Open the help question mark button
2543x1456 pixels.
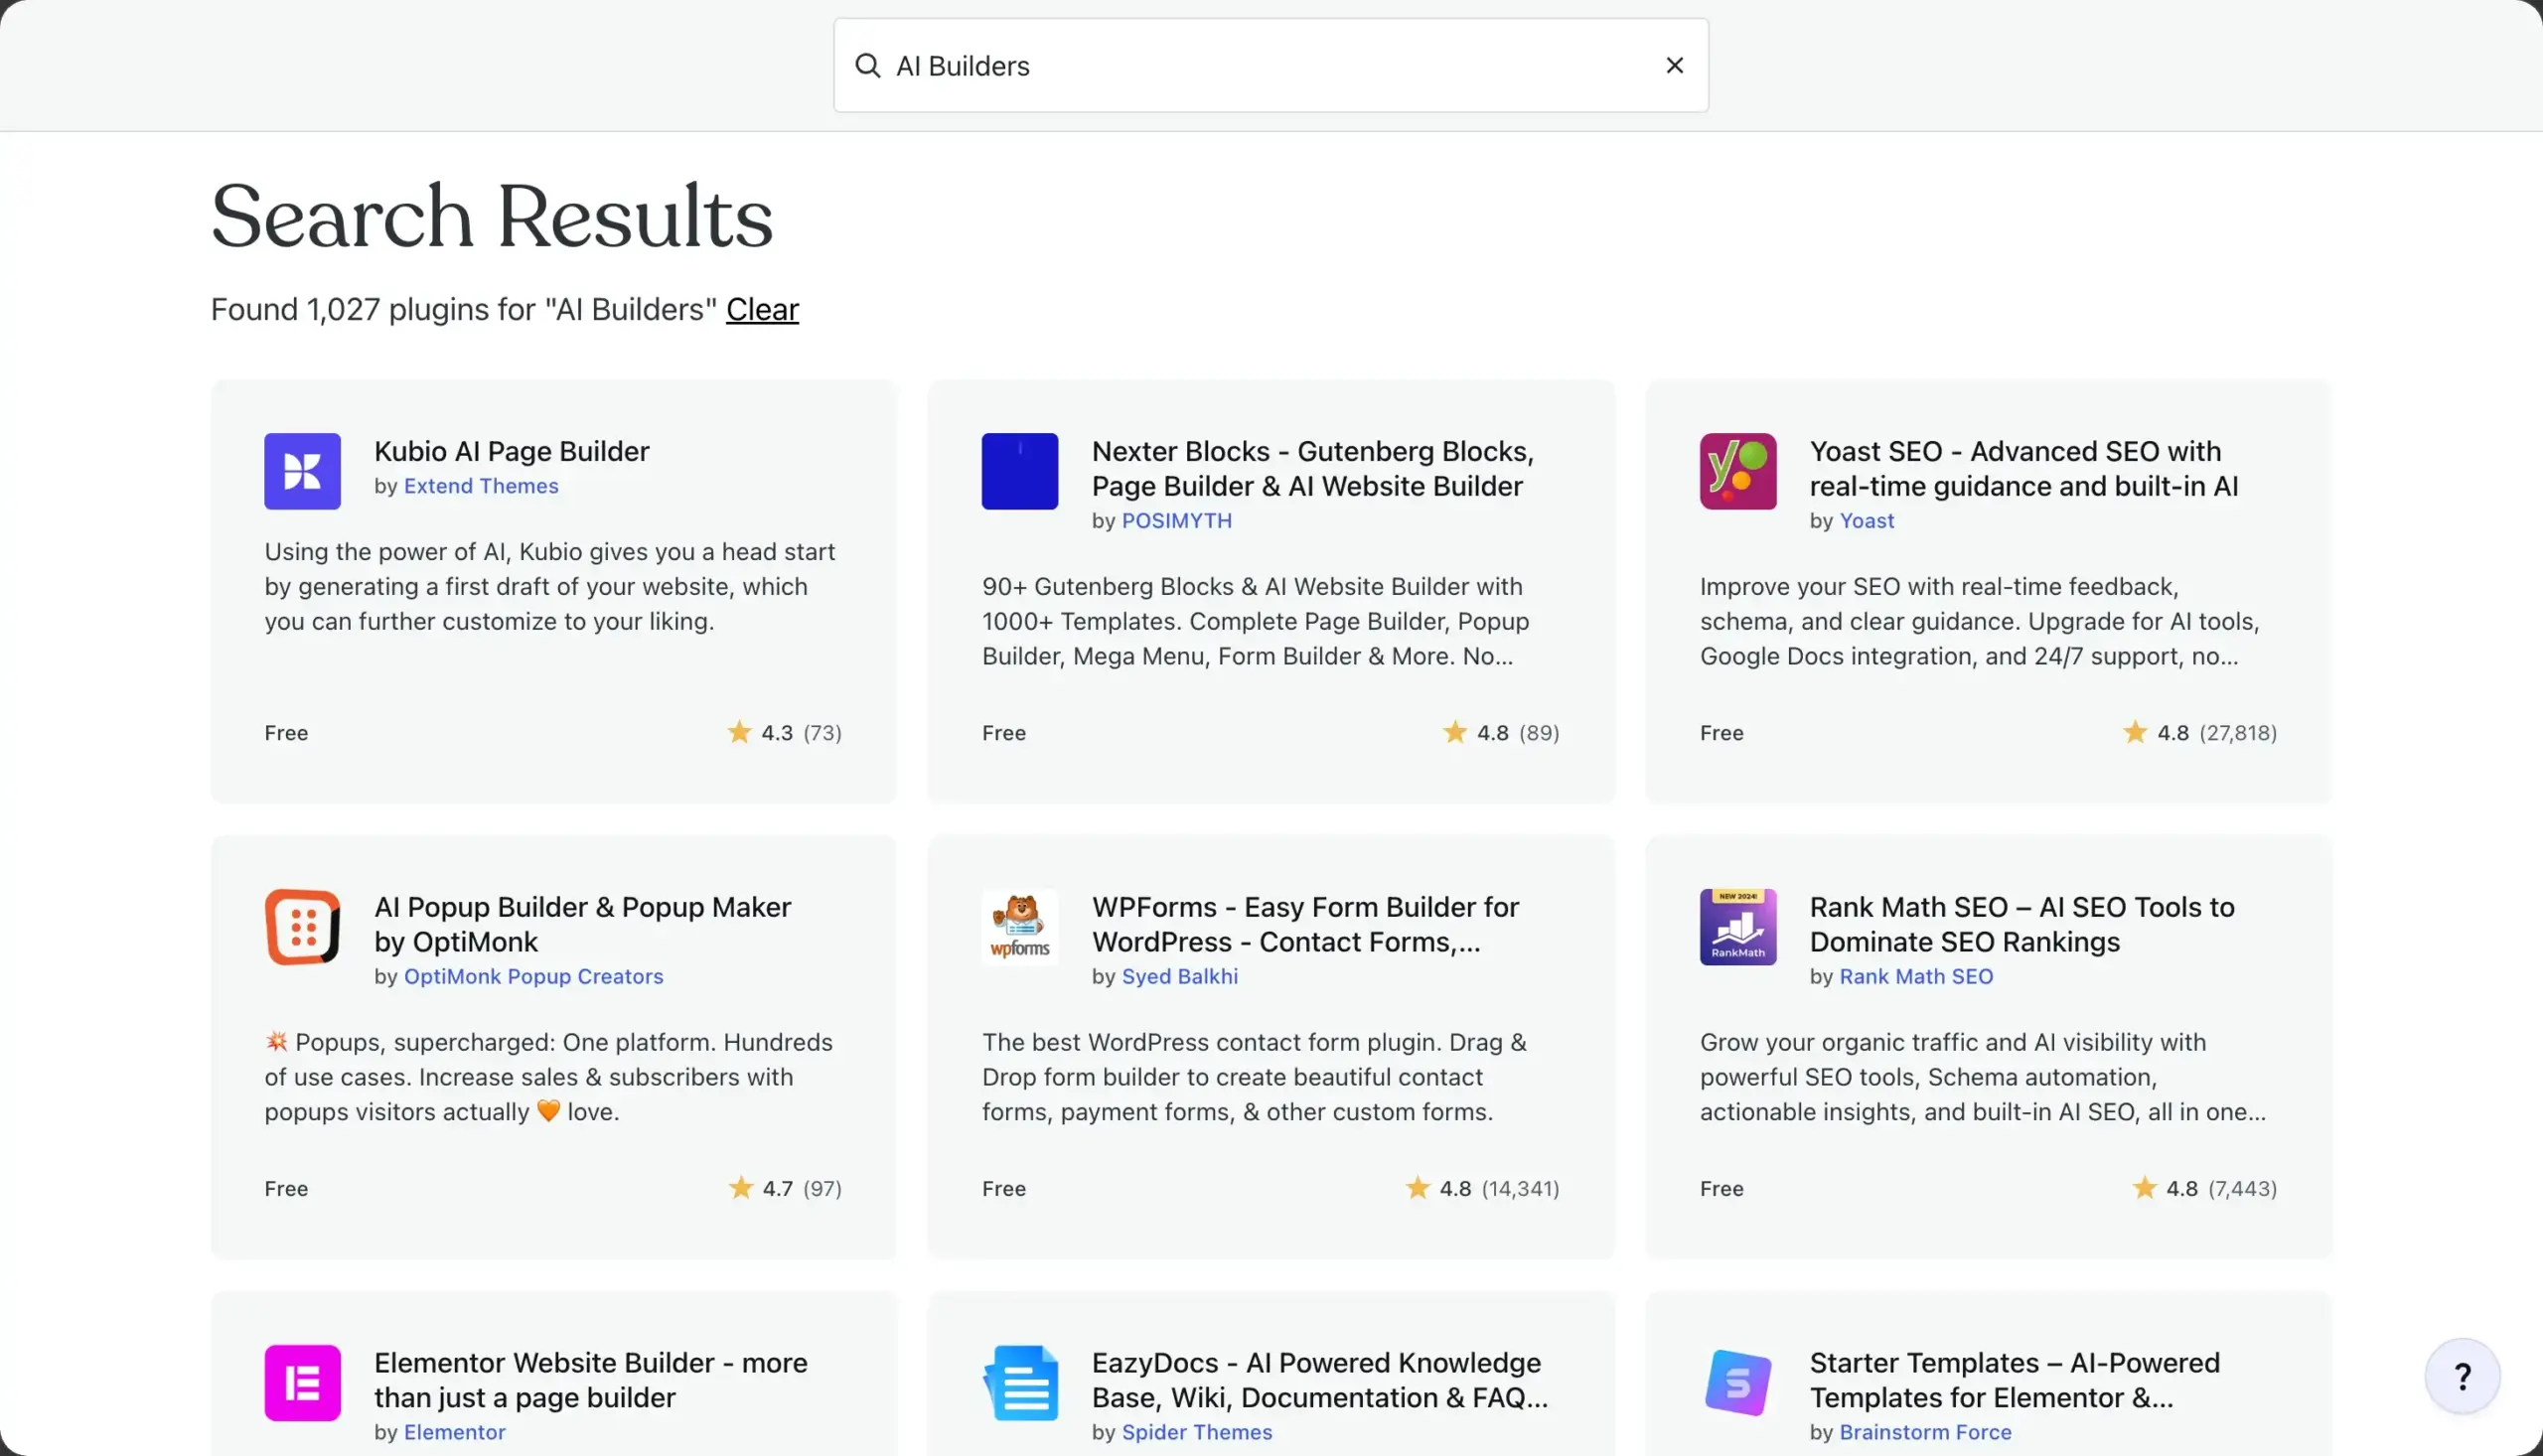click(x=2462, y=1377)
